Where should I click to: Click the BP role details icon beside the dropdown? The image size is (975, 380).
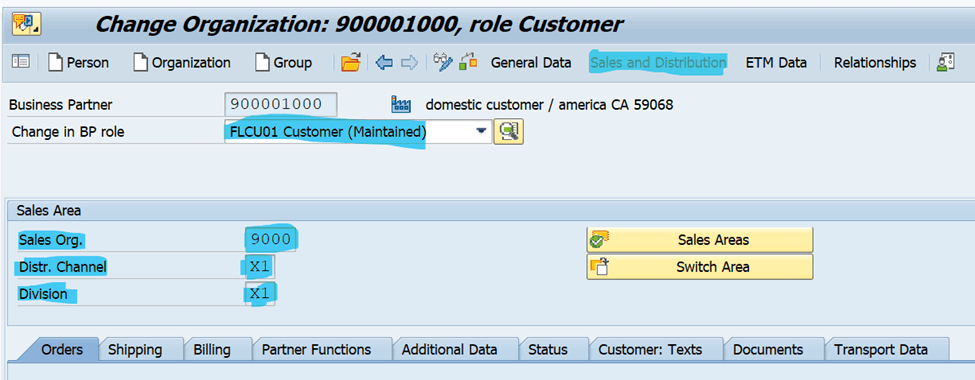click(509, 131)
